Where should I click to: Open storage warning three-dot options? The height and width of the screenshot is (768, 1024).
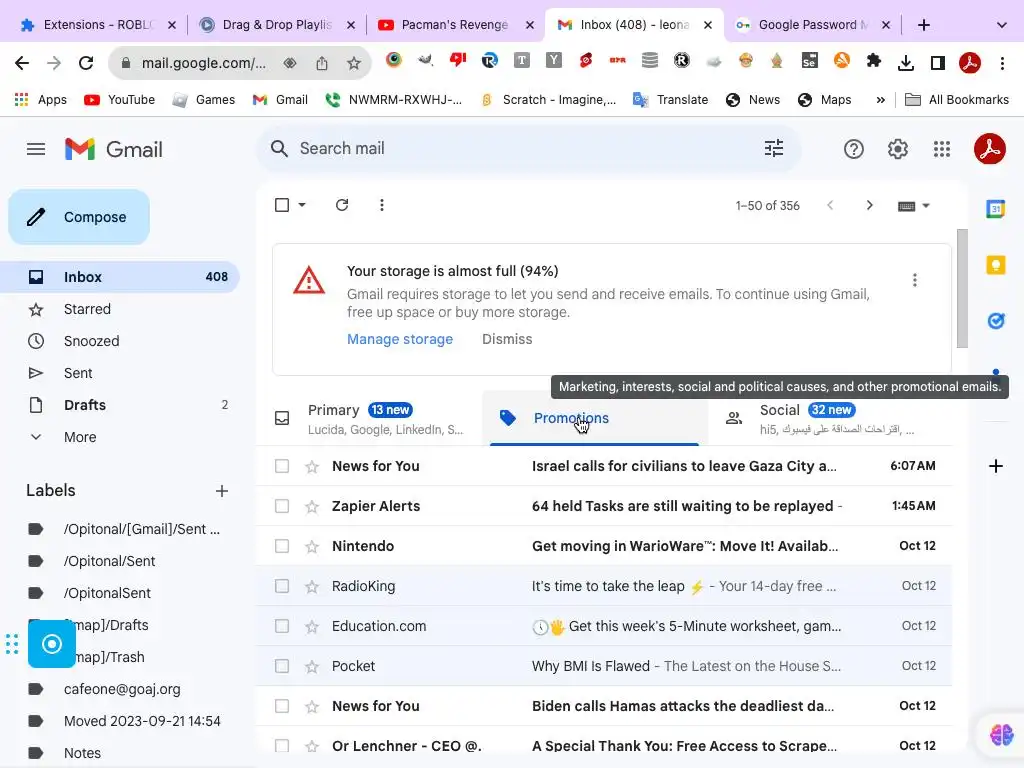coord(914,280)
